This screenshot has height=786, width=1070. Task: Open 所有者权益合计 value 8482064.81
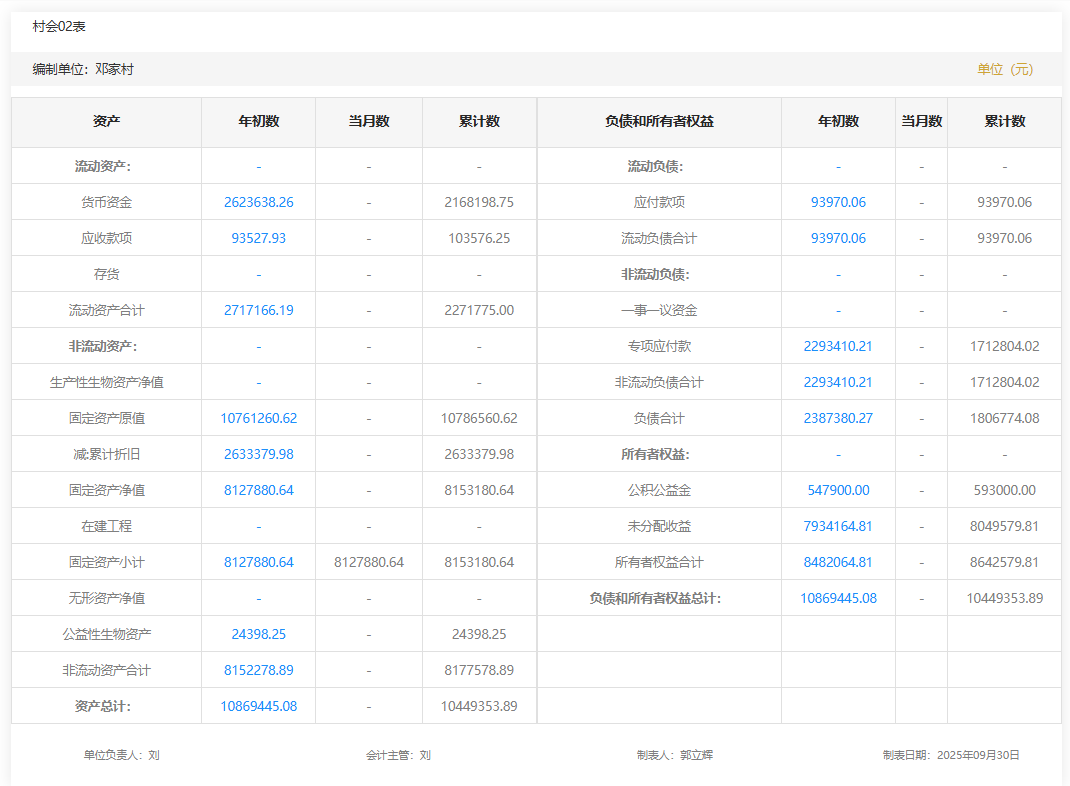[x=838, y=562]
